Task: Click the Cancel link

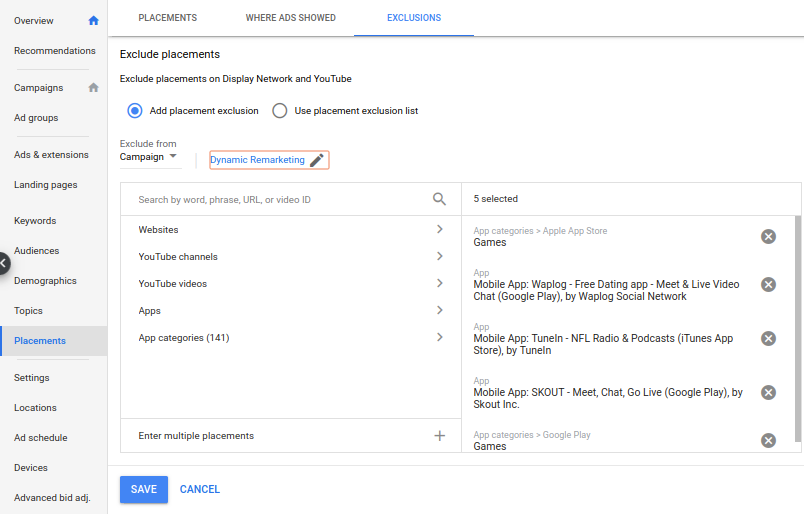Action: click(200, 489)
